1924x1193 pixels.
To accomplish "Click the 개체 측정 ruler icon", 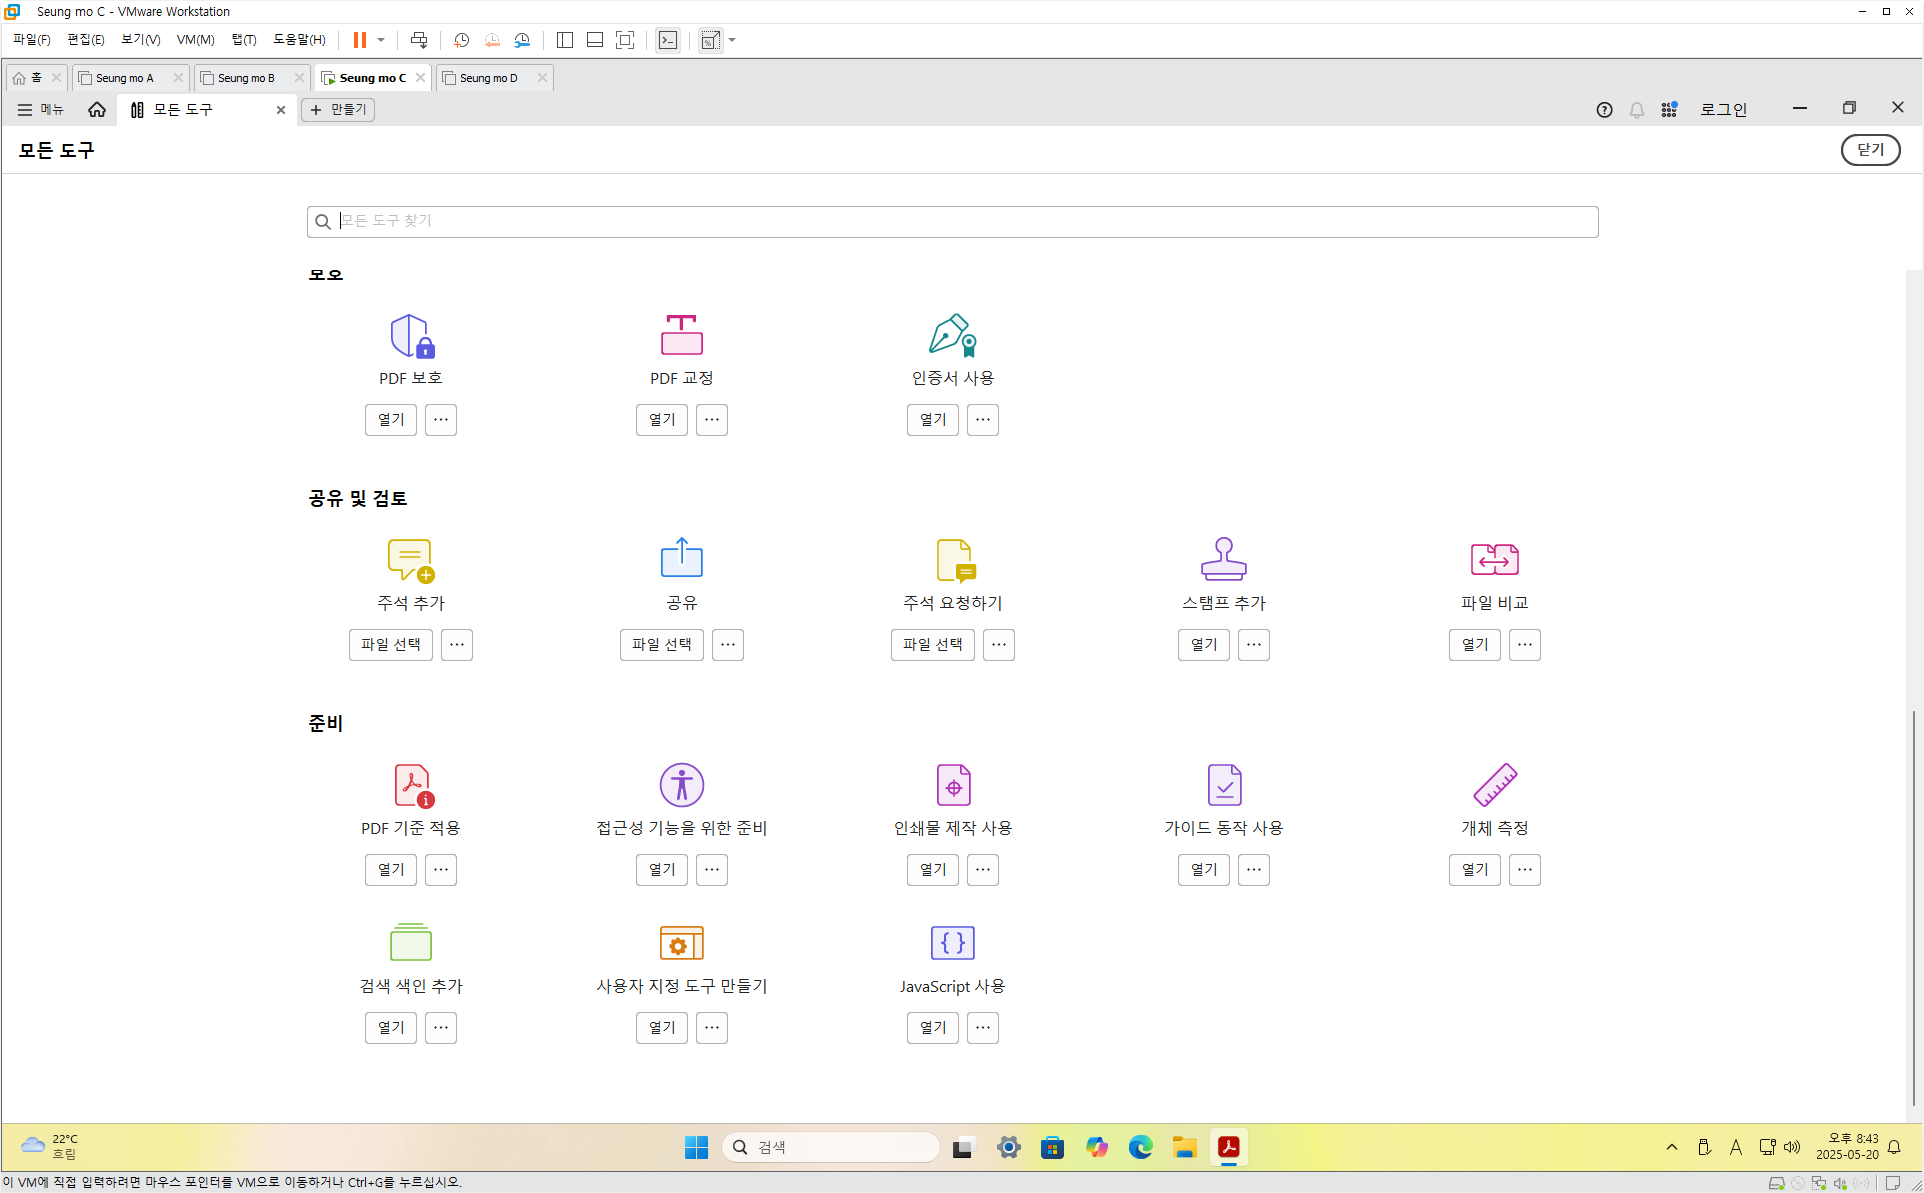I will [1494, 785].
